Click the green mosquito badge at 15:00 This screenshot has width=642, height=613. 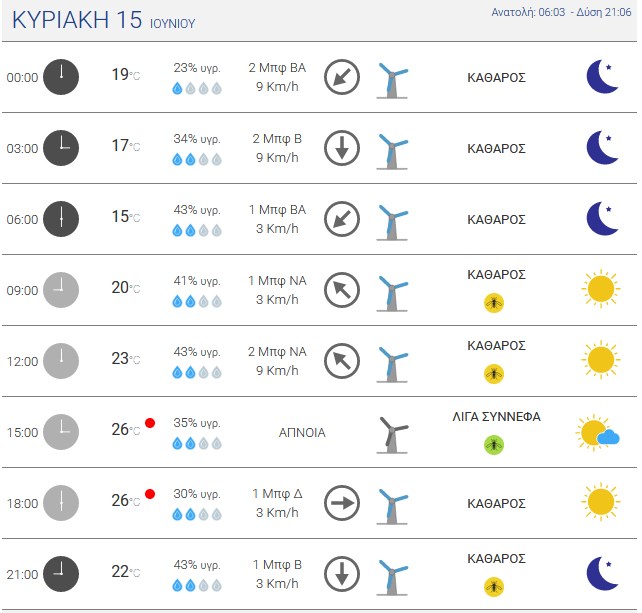[494, 445]
